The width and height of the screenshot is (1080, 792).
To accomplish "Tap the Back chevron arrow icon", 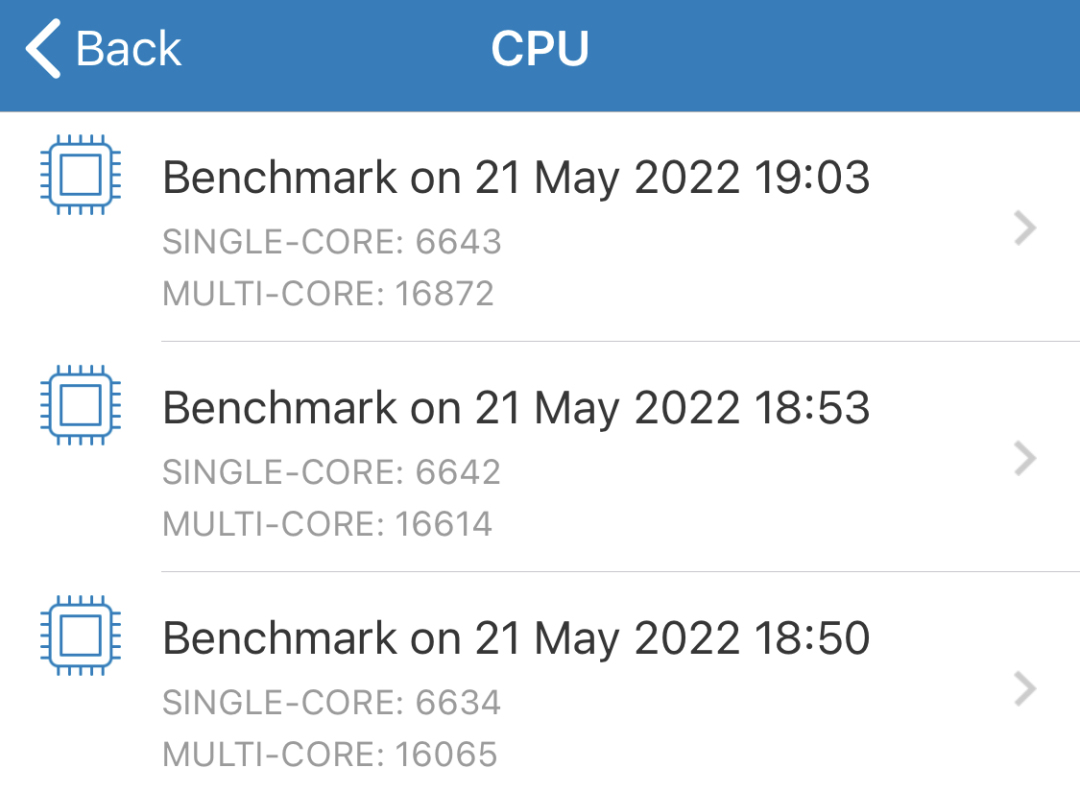I will click(x=43, y=48).
